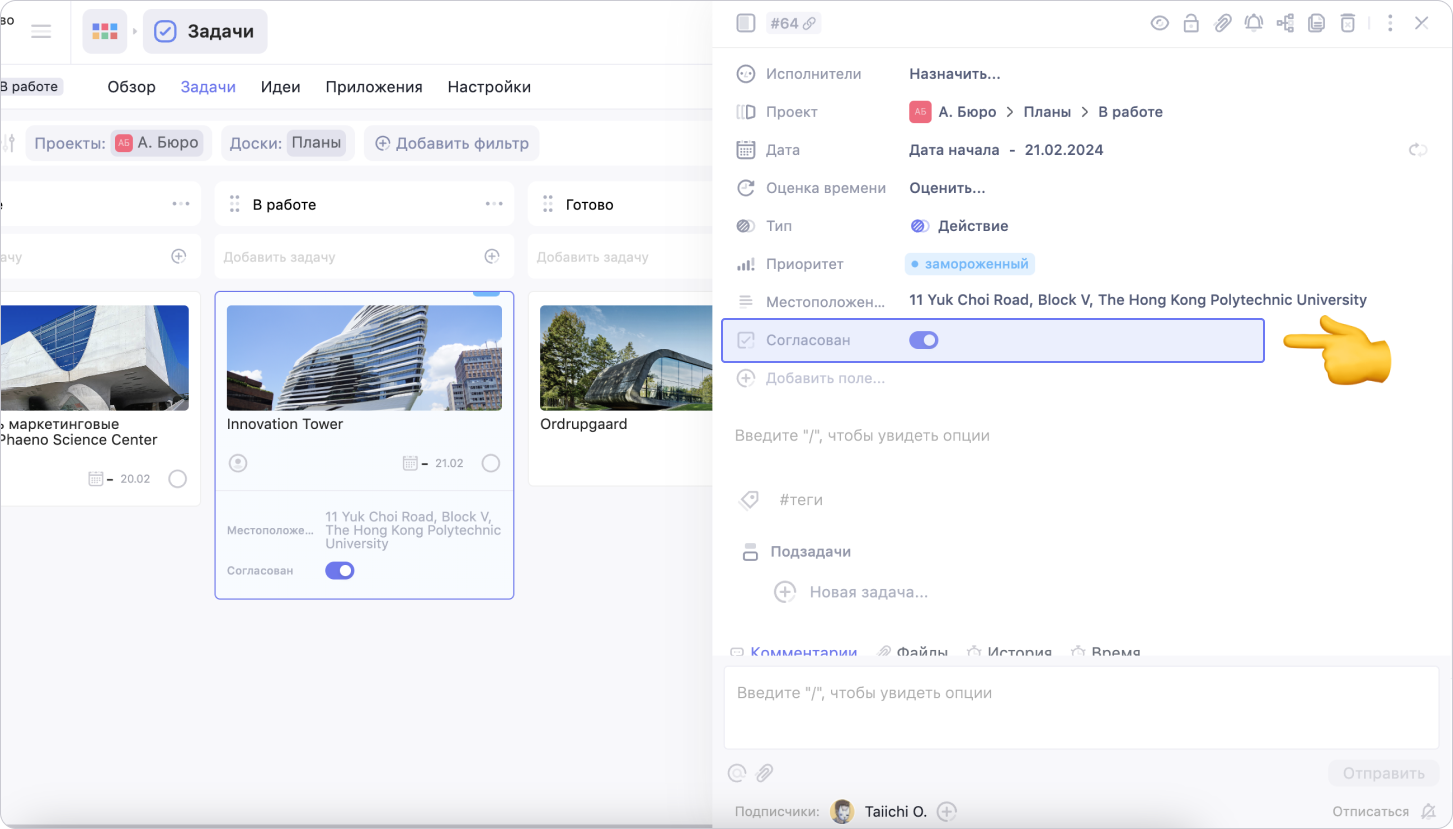Screen dimensions: 1453x829
Task: Open filter settings sliders icon
Action: point(10,143)
